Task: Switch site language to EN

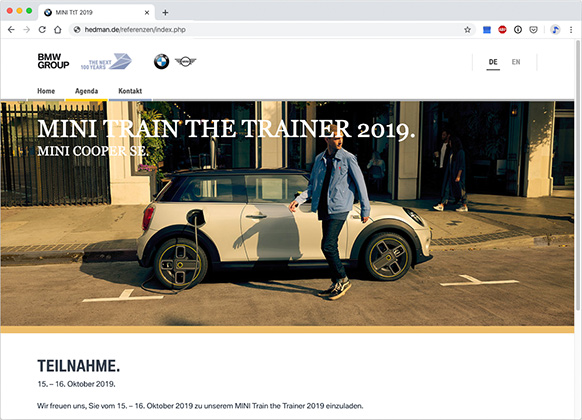Action: [x=516, y=62]
